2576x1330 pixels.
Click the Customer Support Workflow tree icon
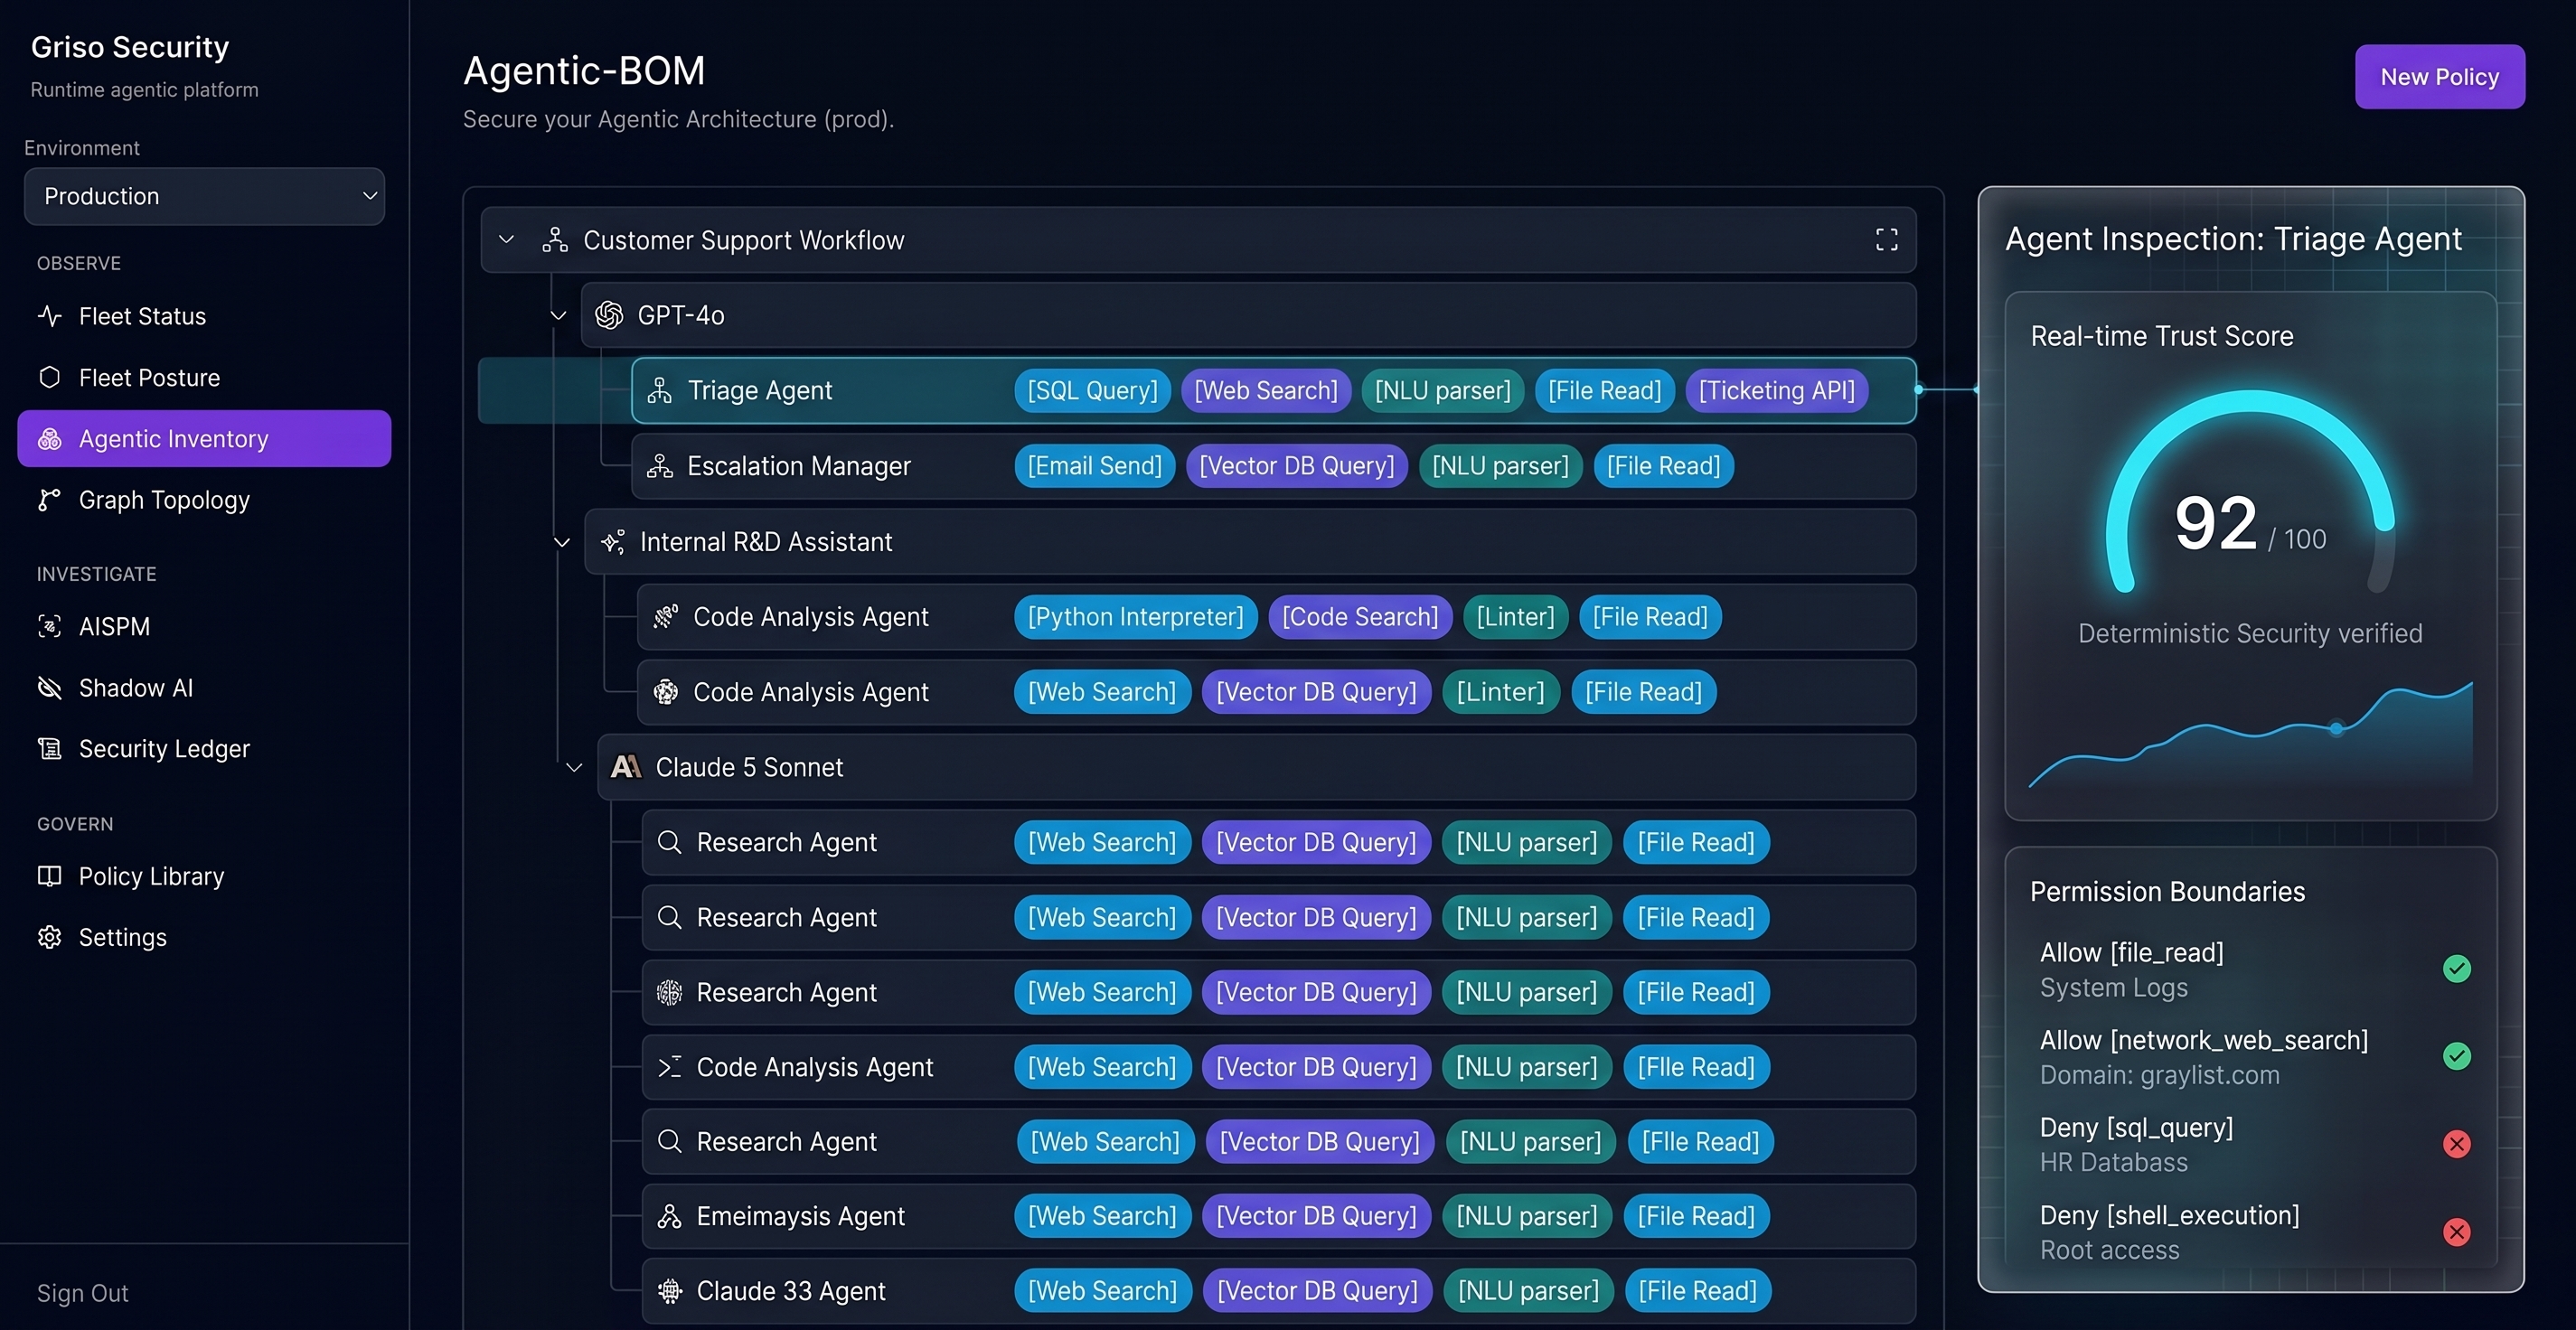[555, 240]
